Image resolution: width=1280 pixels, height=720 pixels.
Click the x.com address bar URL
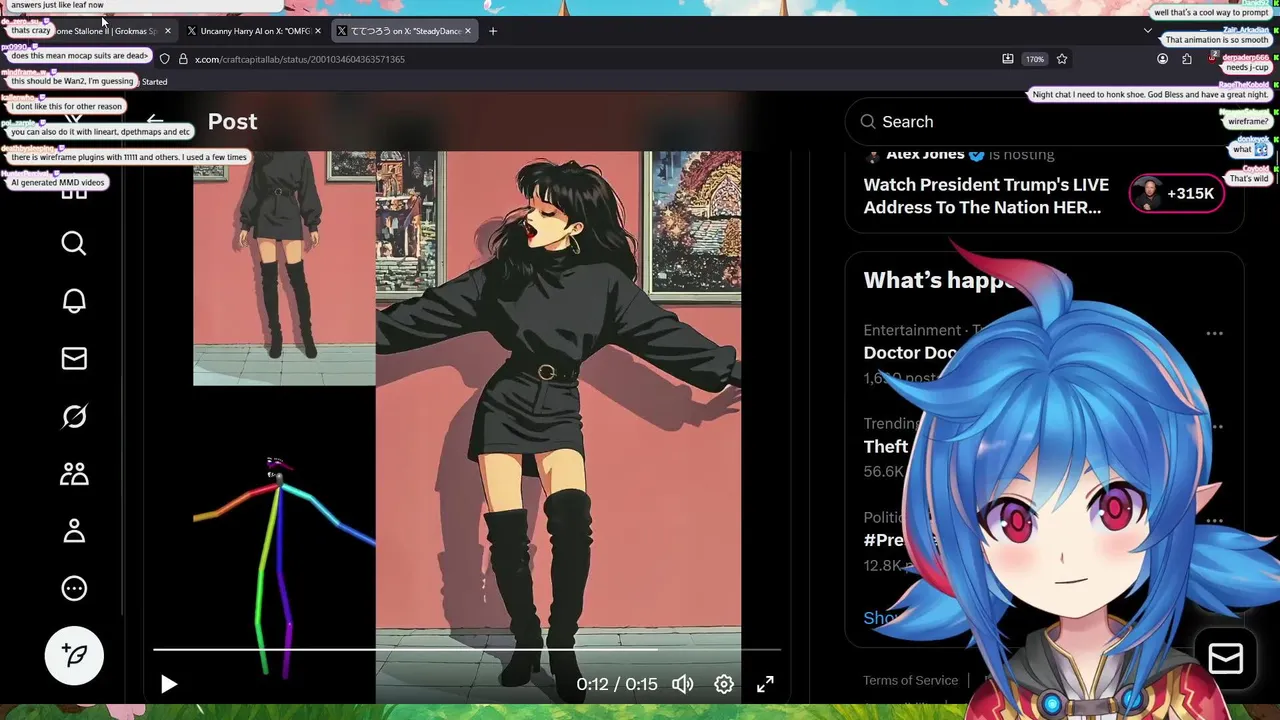299,59
